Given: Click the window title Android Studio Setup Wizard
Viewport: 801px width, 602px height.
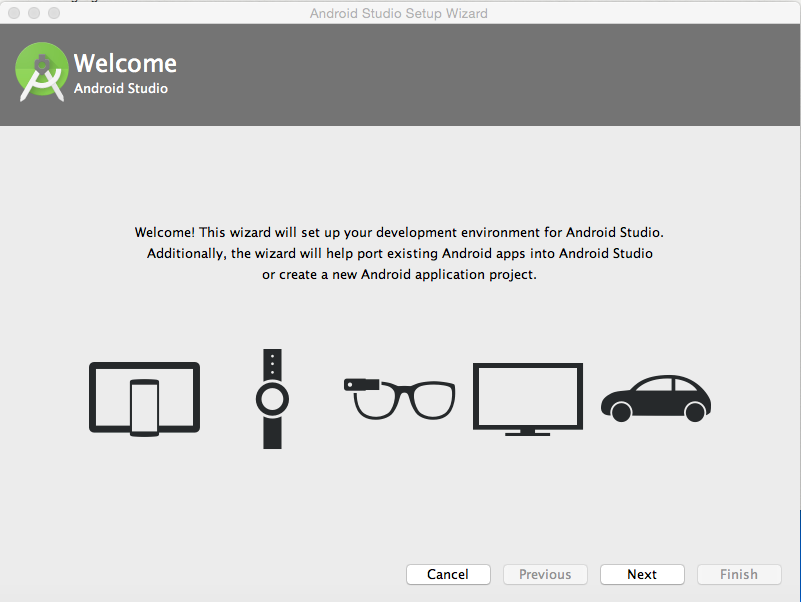Looking at the screenshot, I should [x=398, y=13].
